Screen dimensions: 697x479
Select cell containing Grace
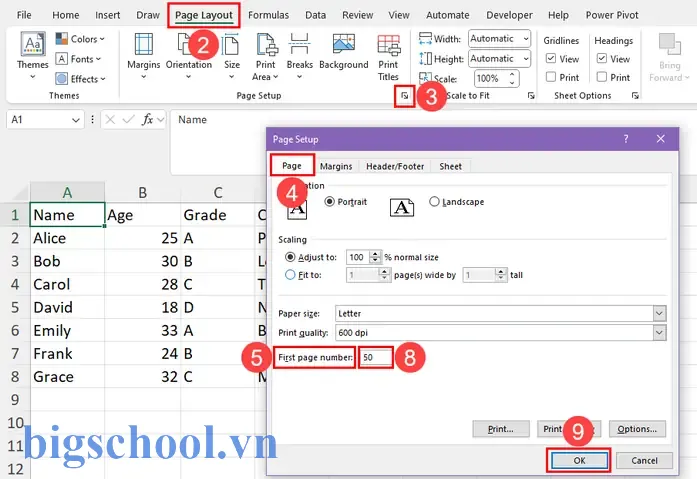pos(68,377)
